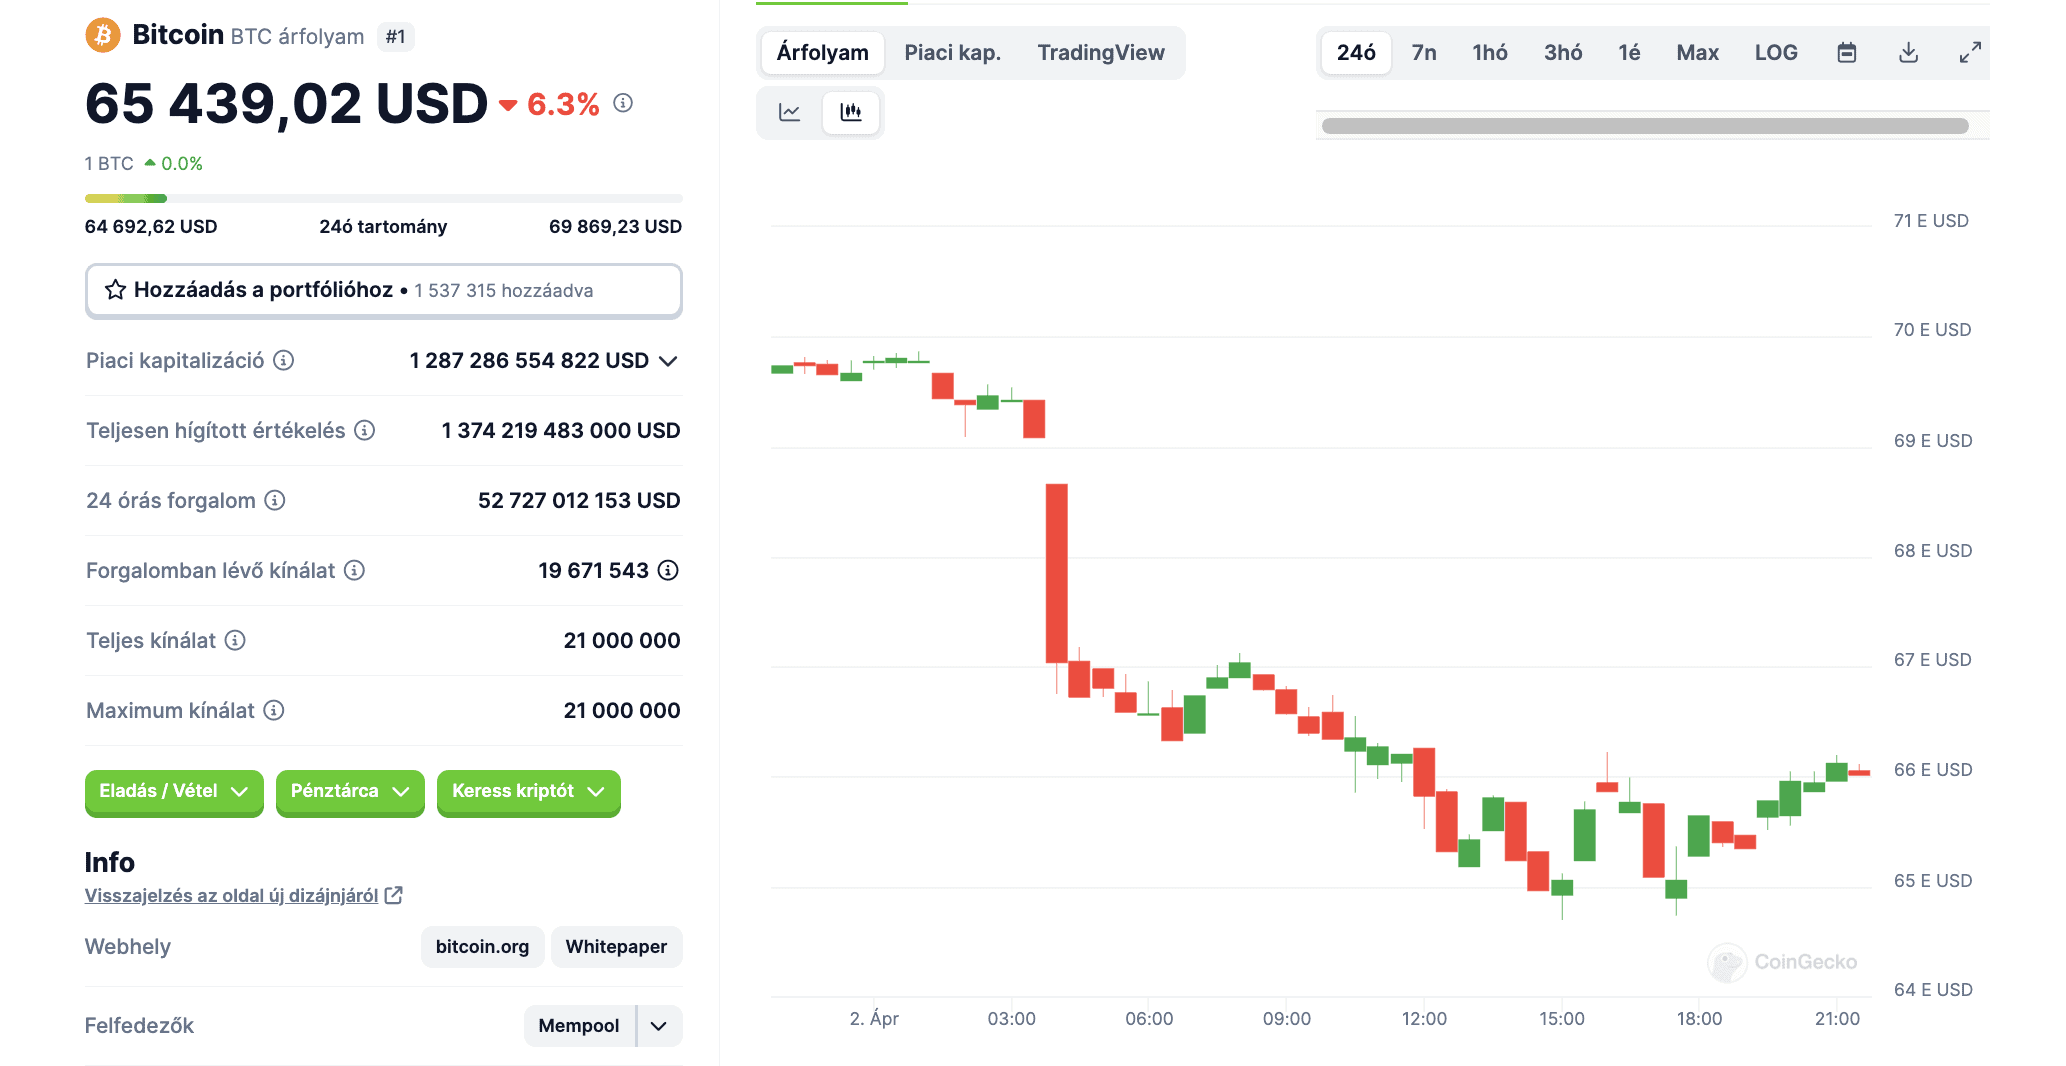The height and width of the screenshot is (1066, 2066).
Task: Click Hozzáadás a portfólióhoz button
Action: click(384, 291)
